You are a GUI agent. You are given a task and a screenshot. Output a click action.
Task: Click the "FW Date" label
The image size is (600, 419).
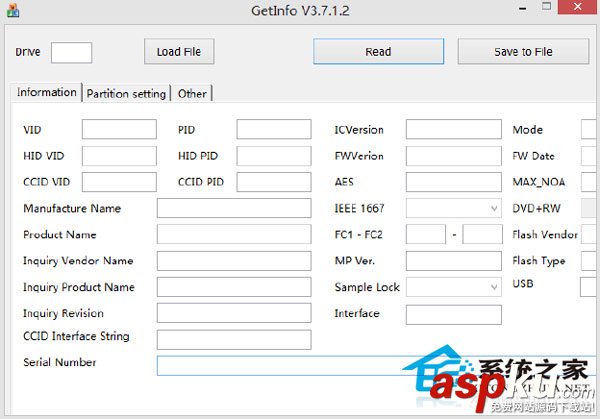point(533,156)
